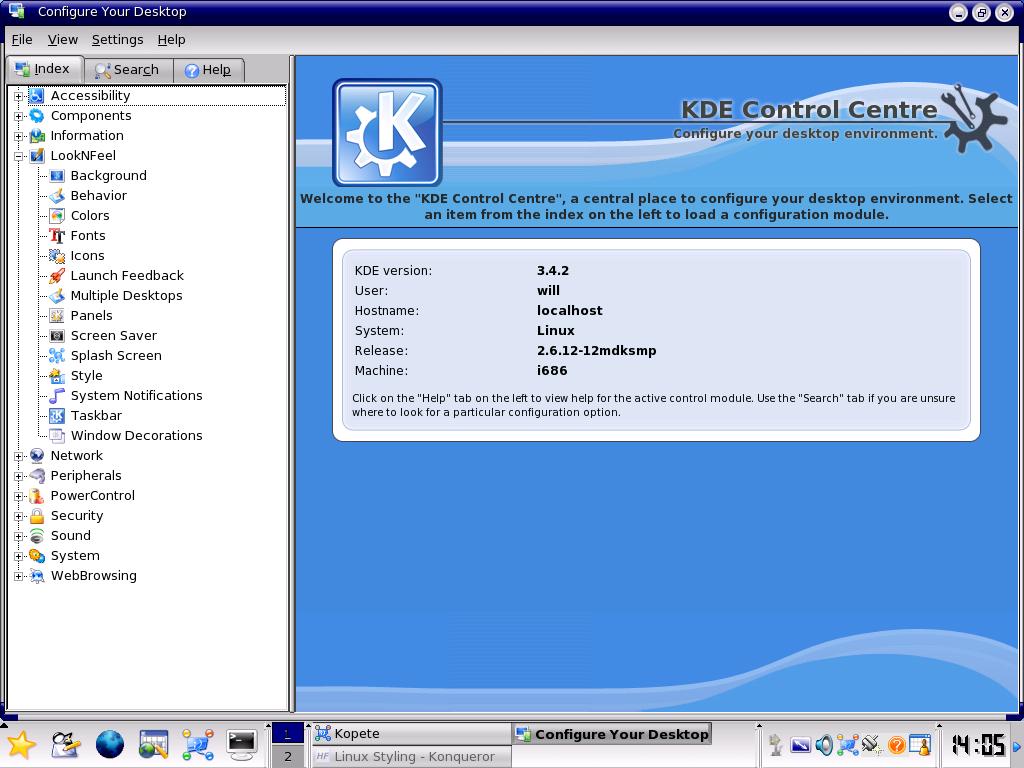This screenshot has width=1024, height=768.
Task: Select the WebBrowsing label
Action: click(x=94, y=576)
